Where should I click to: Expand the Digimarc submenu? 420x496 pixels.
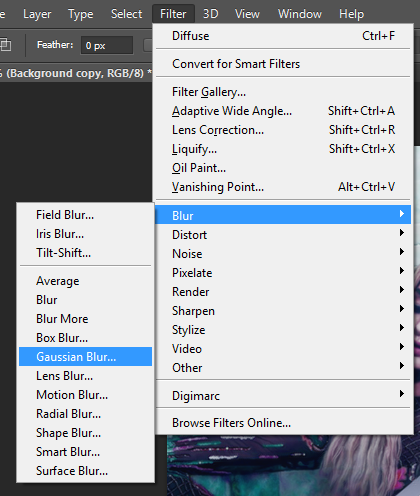[x=283, y=396]
